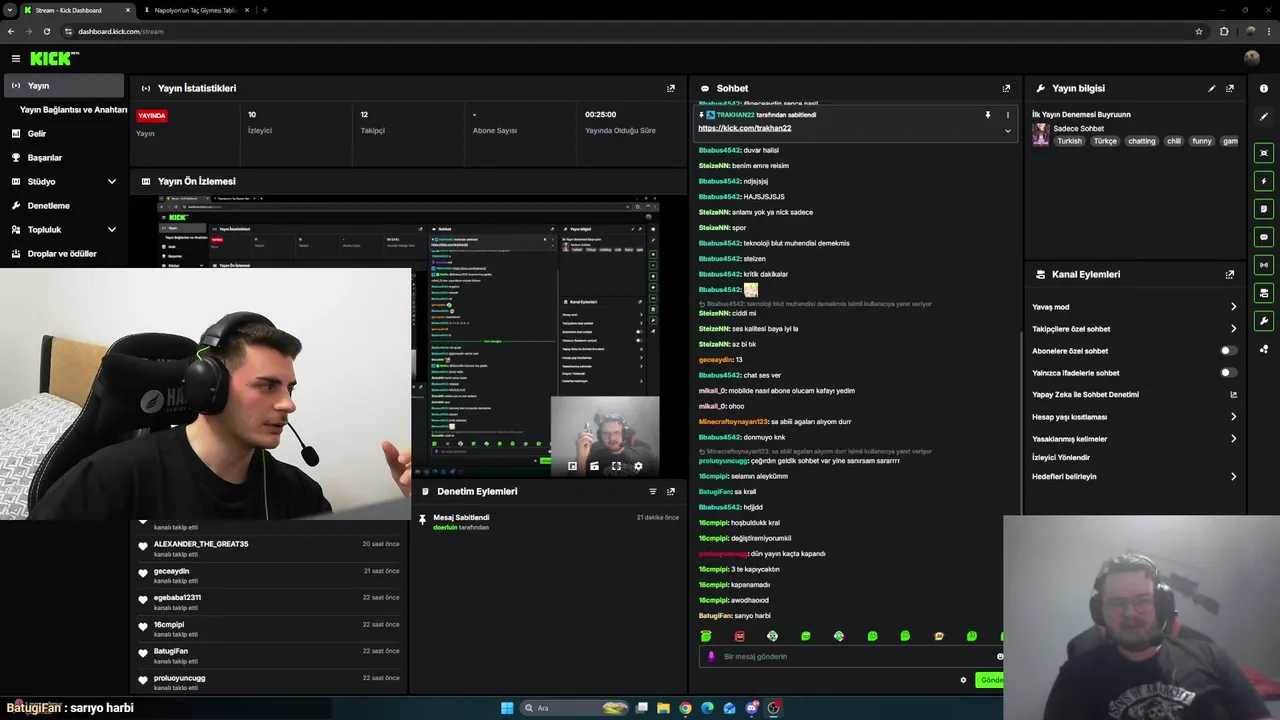Screen dimensions: 1280x720
Task: Click the chatting tag chip
Action: 1141,141
